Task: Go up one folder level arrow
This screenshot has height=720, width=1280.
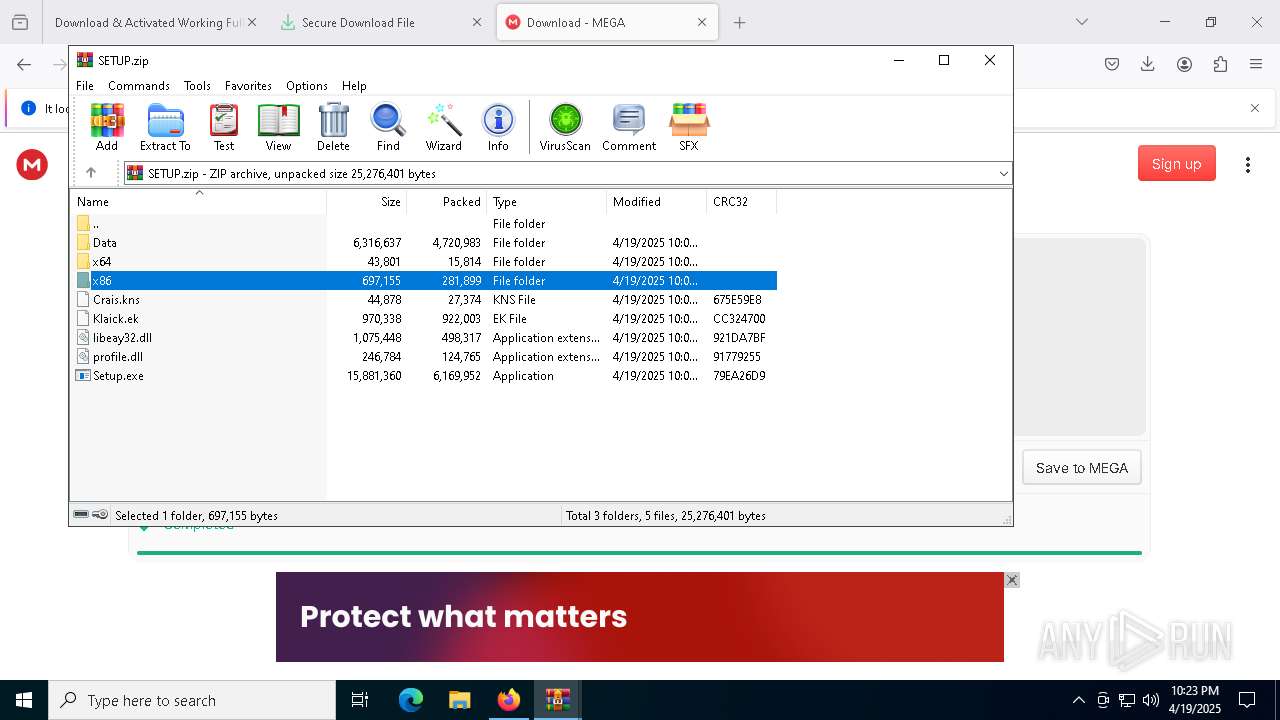Action: 91,173
